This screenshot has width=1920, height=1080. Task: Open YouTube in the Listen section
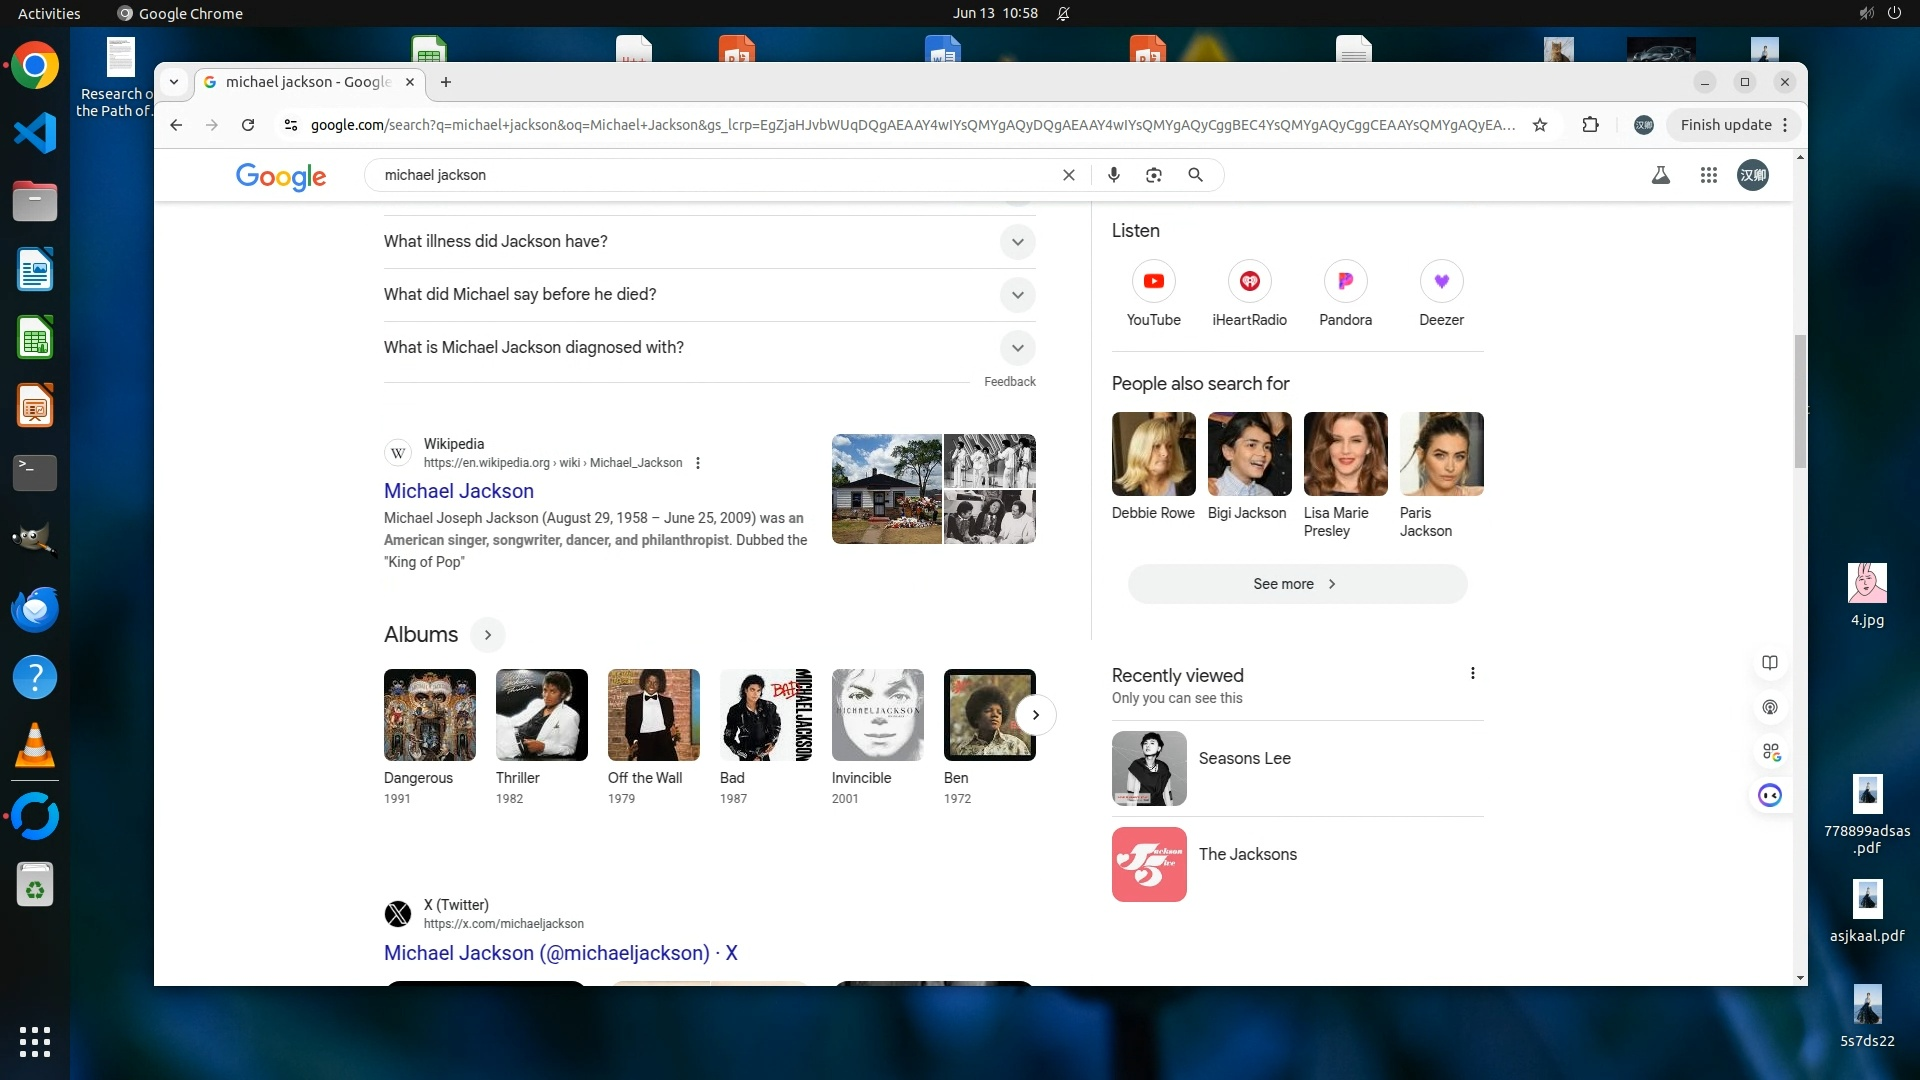[x=1153, y=282]
